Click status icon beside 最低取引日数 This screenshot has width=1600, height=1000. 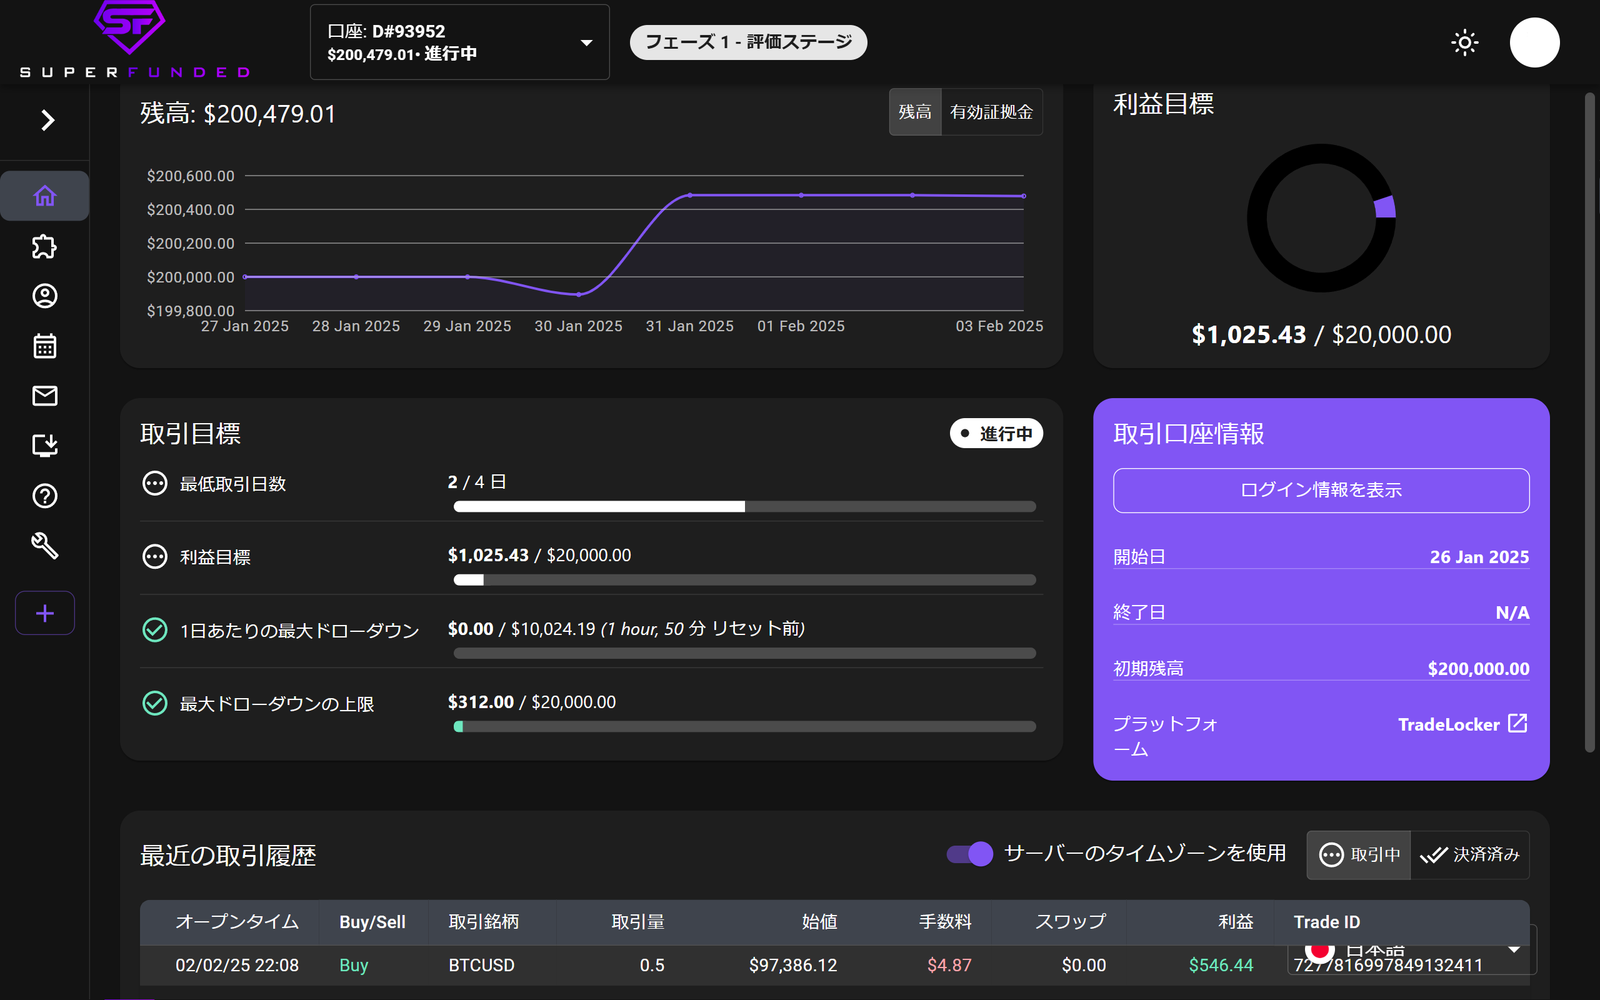155,484
